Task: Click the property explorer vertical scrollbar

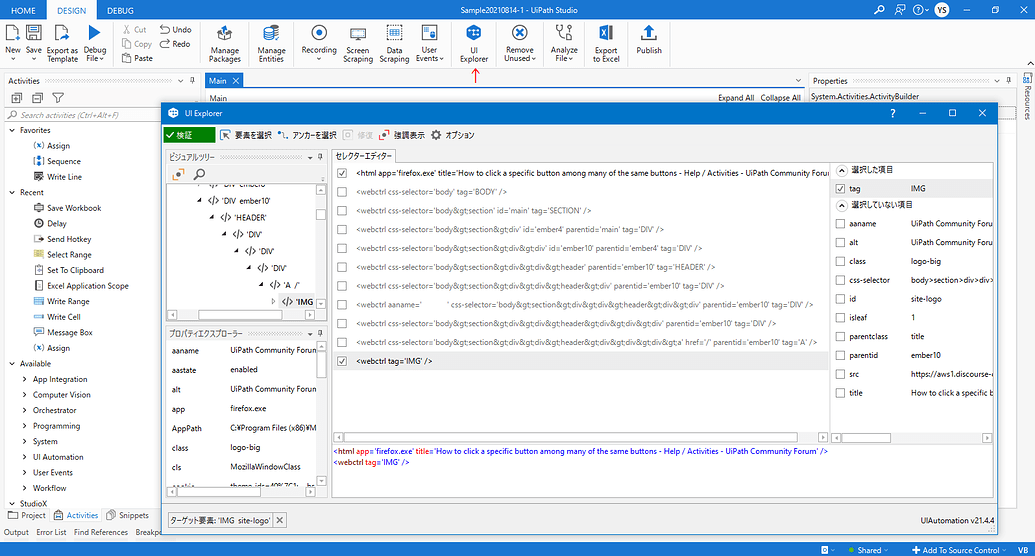Action: click(321, 365)
